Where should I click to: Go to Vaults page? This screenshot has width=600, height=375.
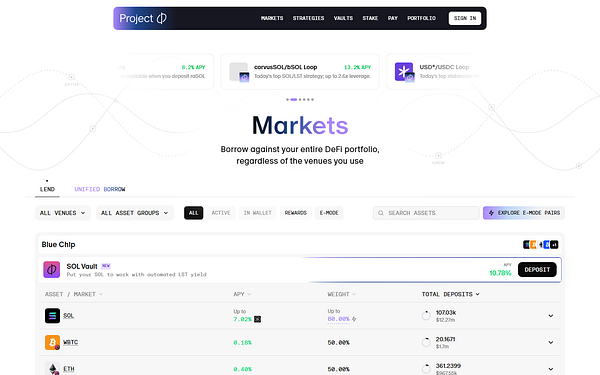click(x=343, y=18)
